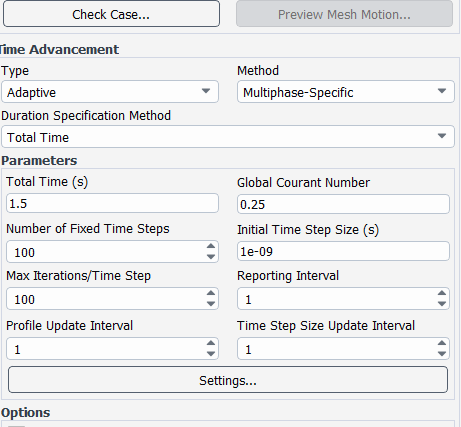
Task: Increase the Reporting Interval value
Action: pyautogui.click(x=442, y=293)
